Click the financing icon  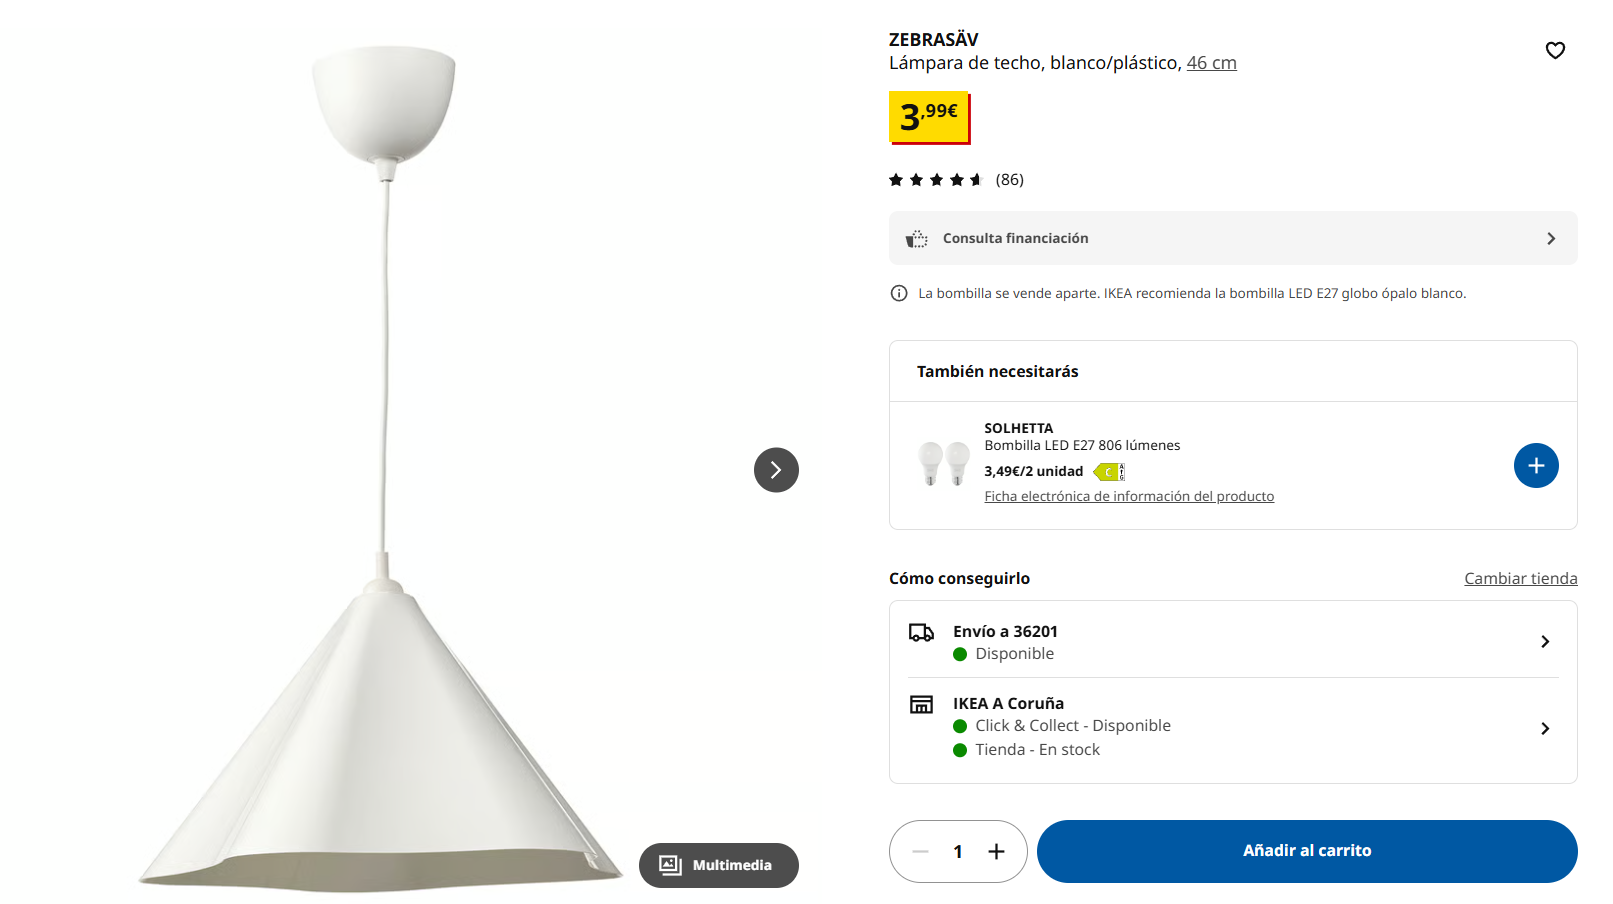pyautogui.click(x=916, y=239)
